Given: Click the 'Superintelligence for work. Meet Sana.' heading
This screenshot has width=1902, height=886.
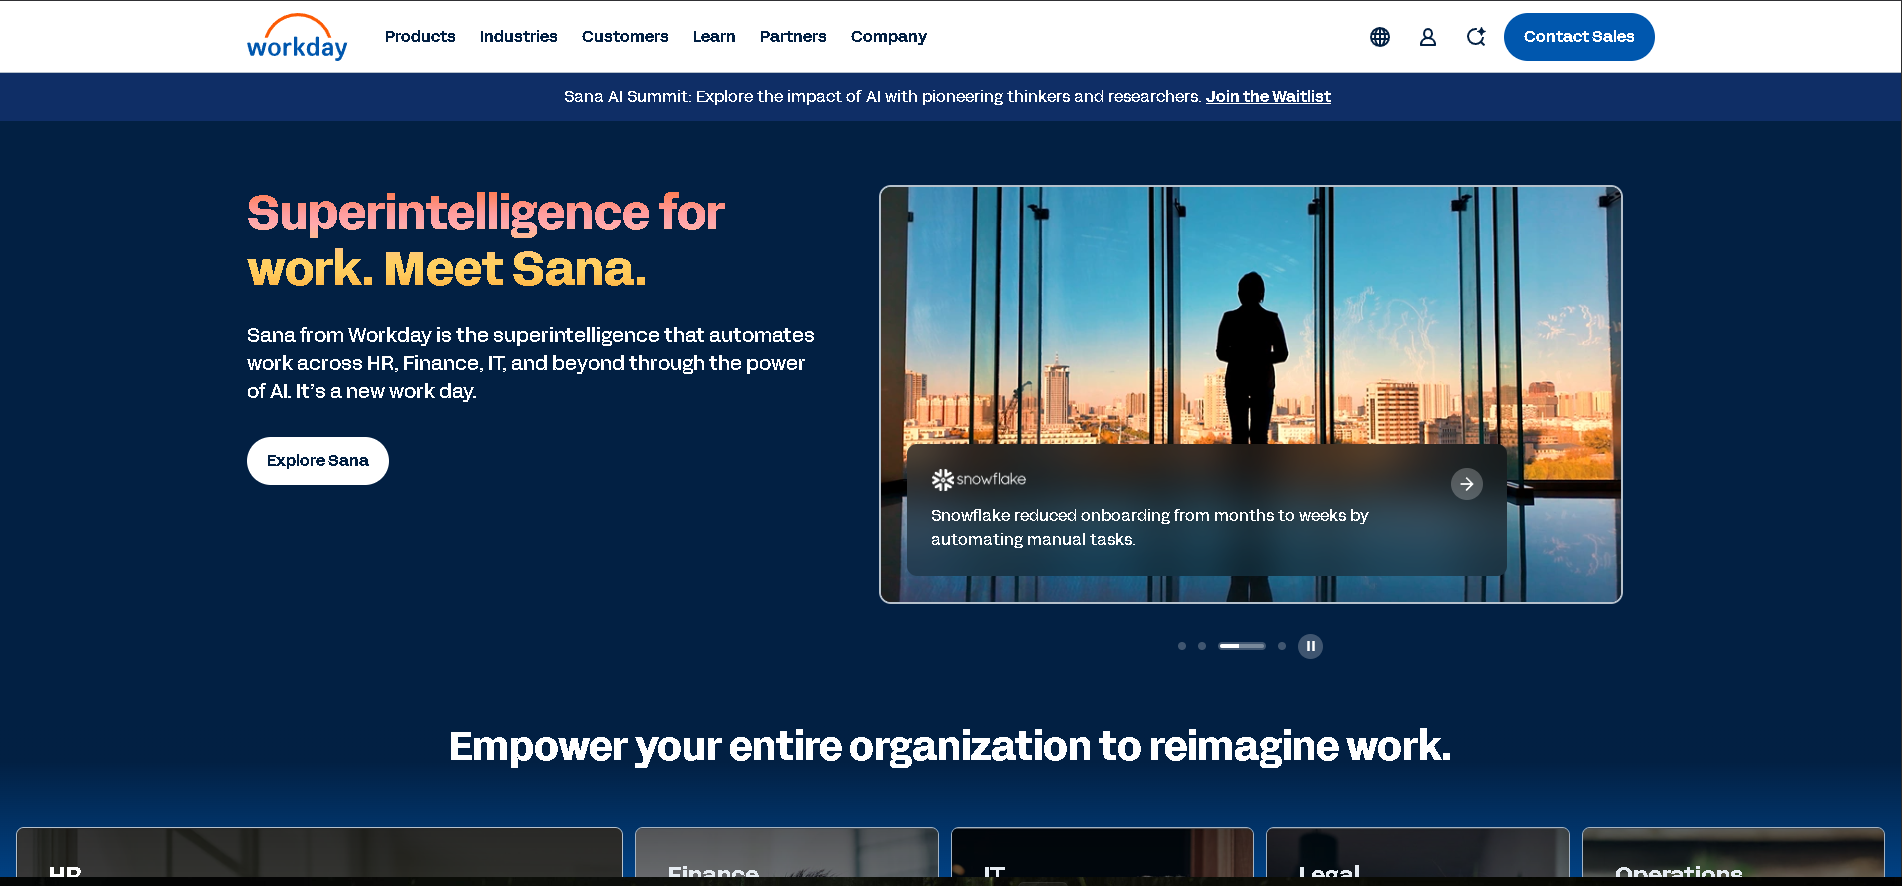Looking at the screenshot, I should pos(486,240).
